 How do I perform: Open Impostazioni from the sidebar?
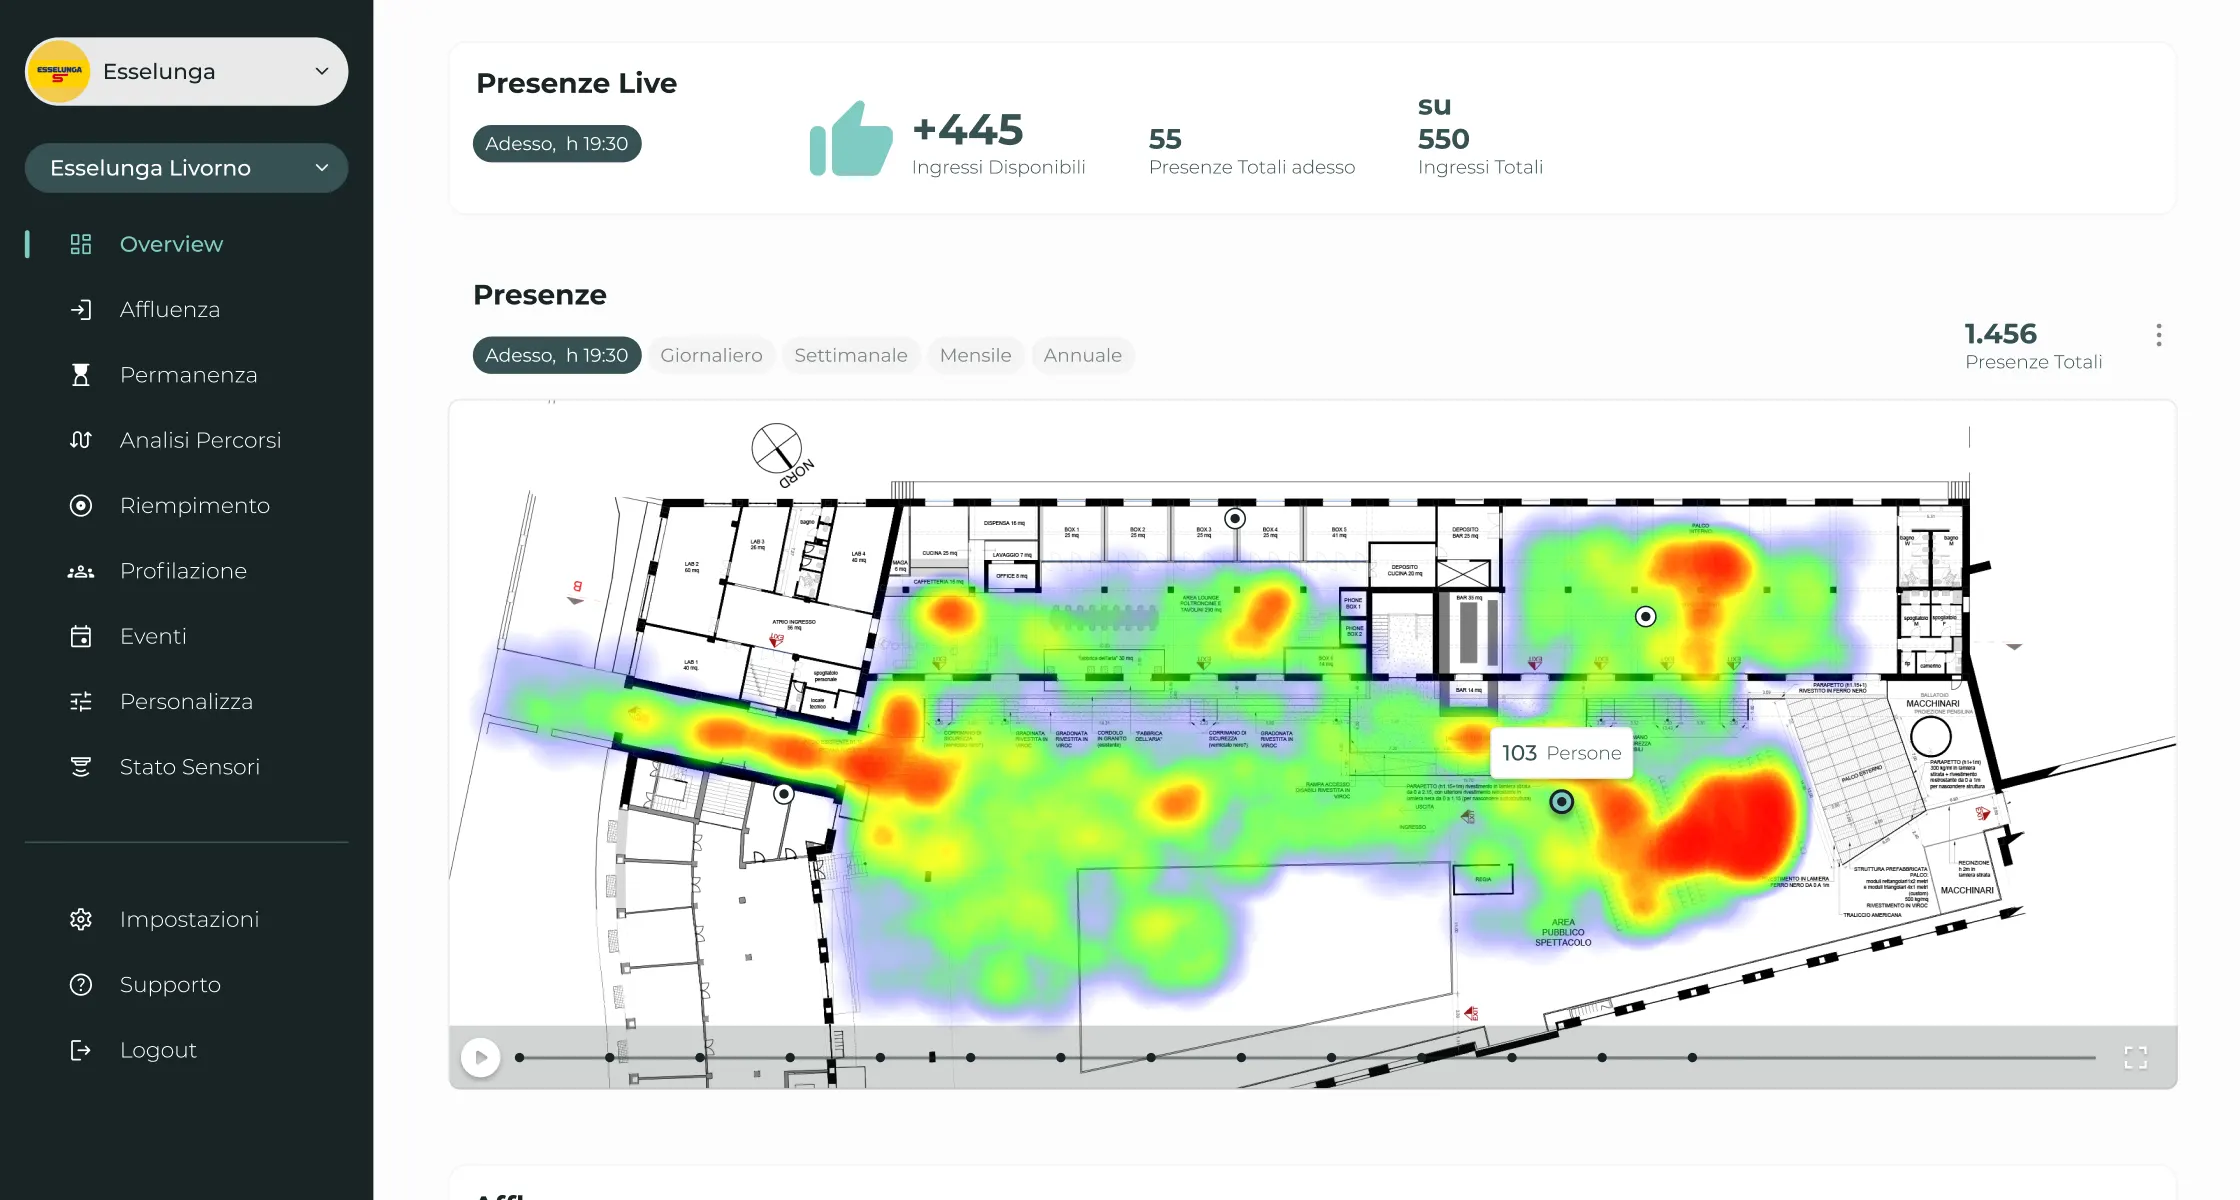pyautogui.click(x=189, y=919)
